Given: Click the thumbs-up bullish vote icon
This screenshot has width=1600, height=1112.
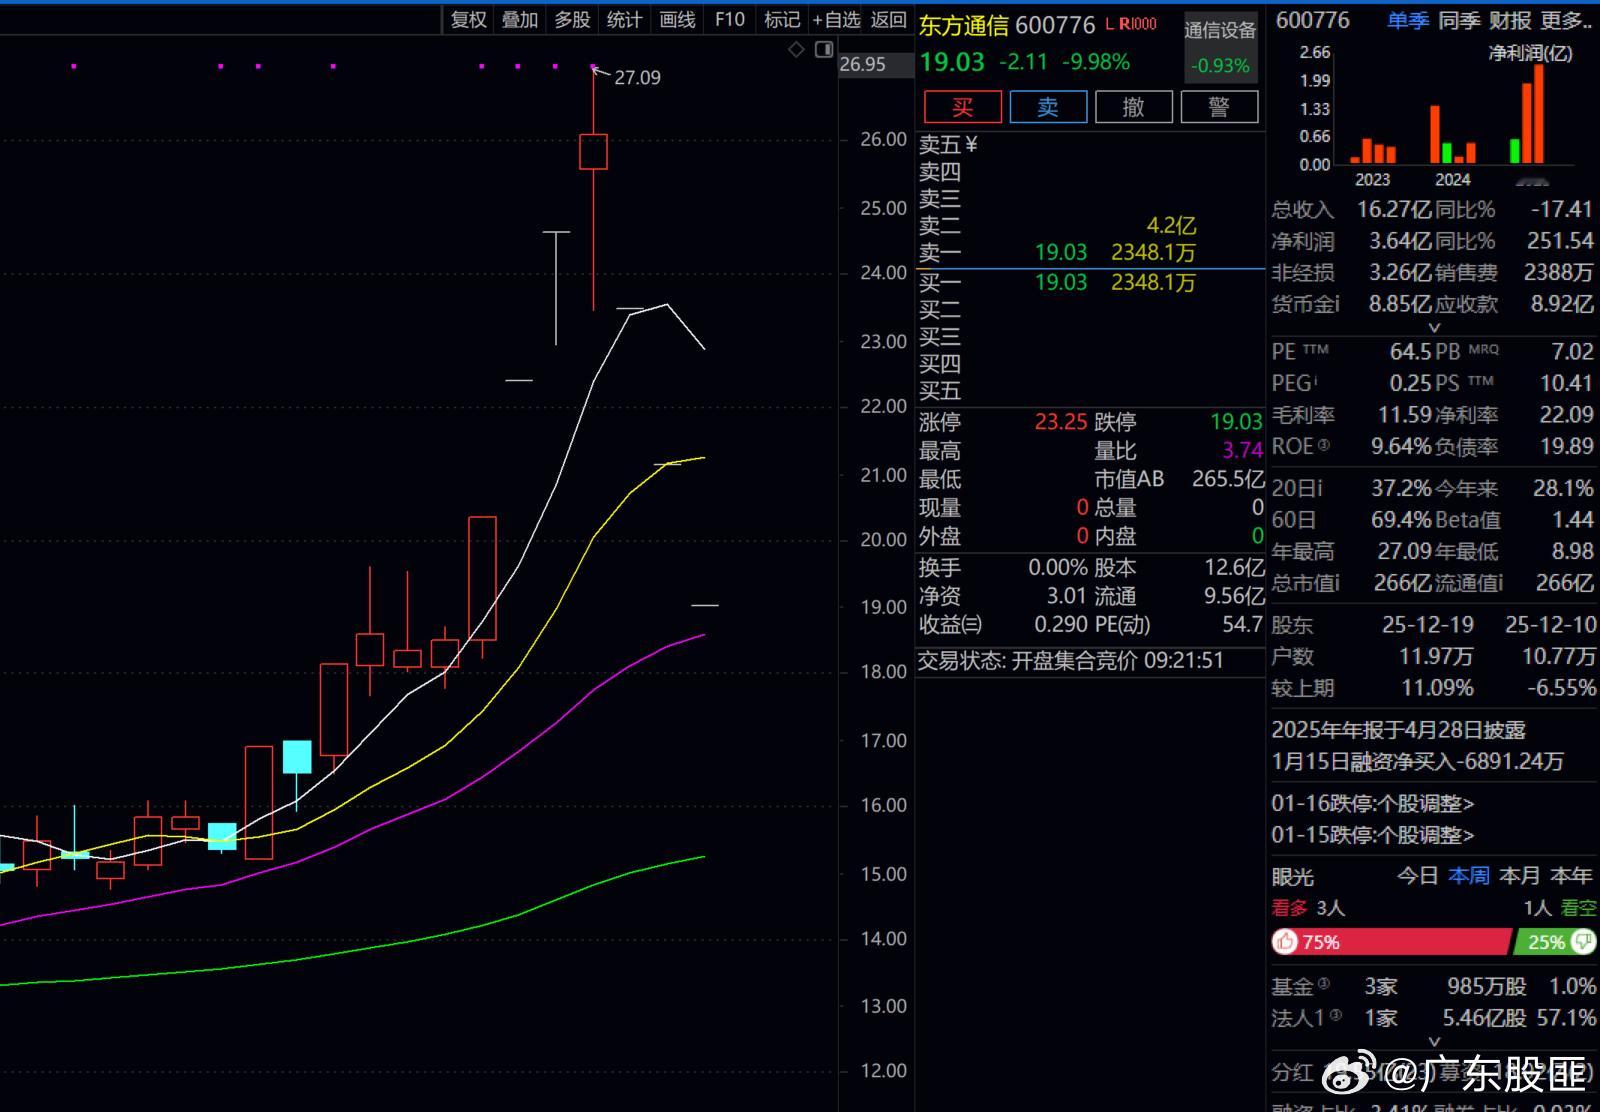Looking at the screenshot, I should coord(1285,942).
